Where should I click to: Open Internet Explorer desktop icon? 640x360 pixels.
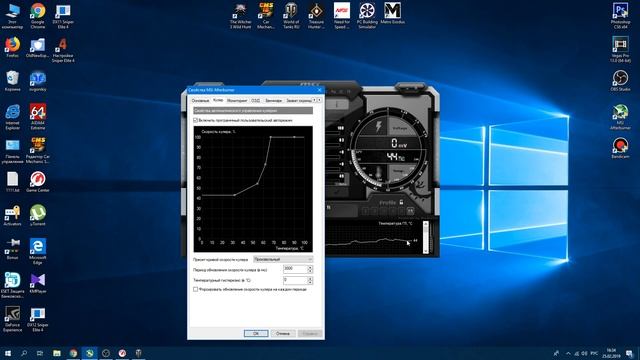coord(12,116)
